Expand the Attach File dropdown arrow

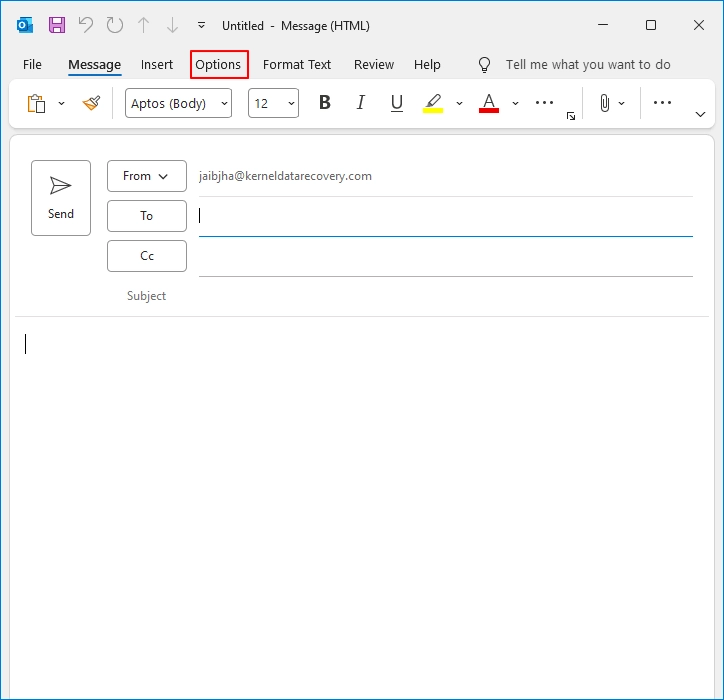pos(622,103)
